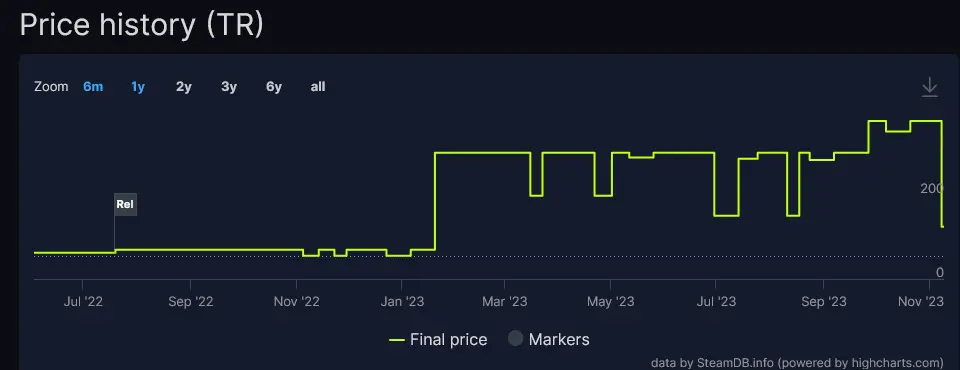Click the Price history (TR) heading

click(x=141, y=26)
